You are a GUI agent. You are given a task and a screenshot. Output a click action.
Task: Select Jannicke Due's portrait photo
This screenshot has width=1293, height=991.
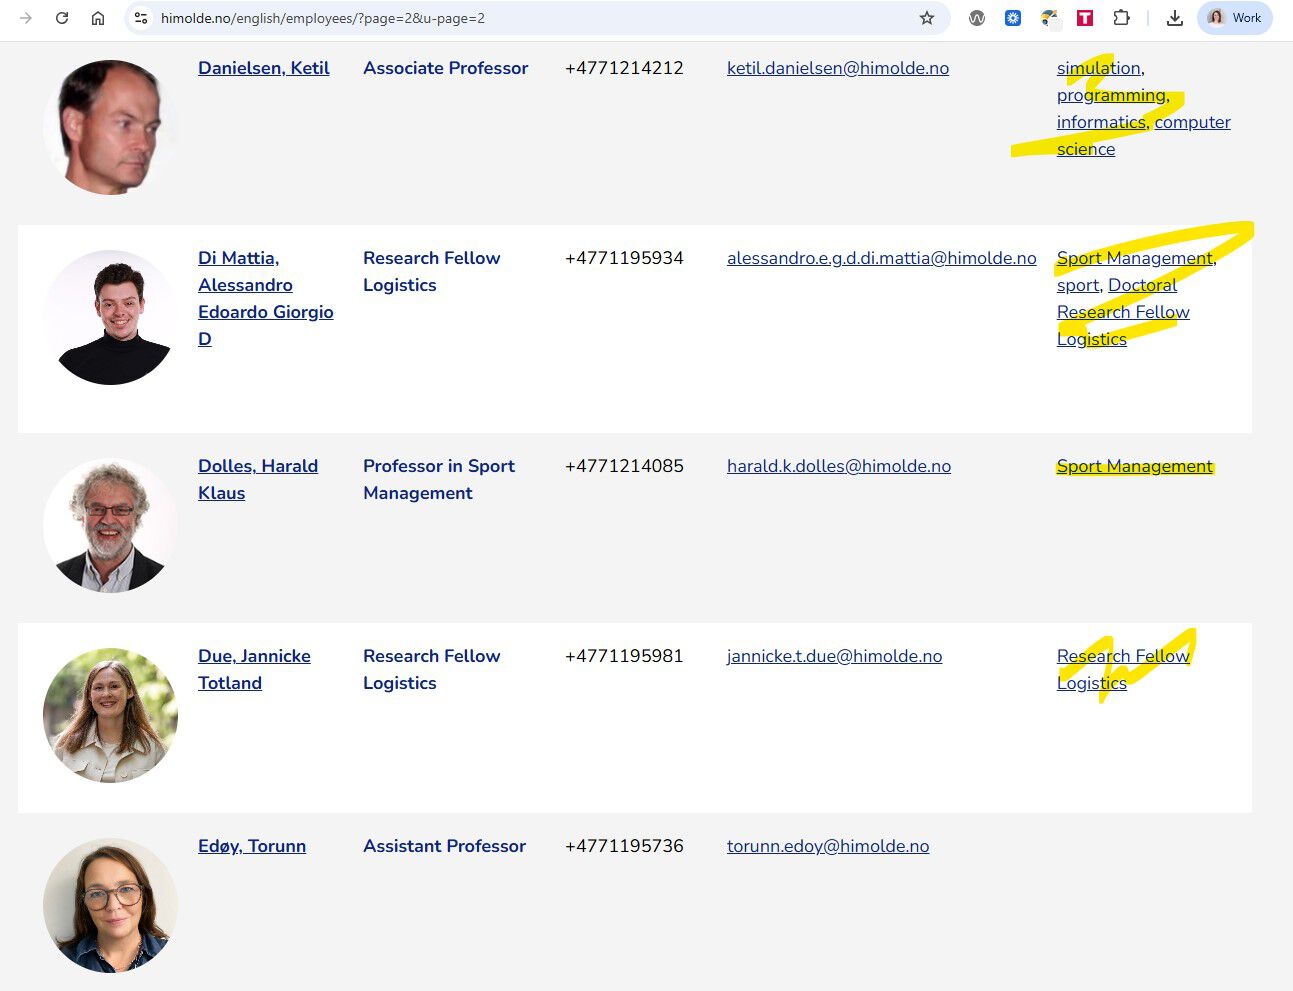tap(110, 715)
